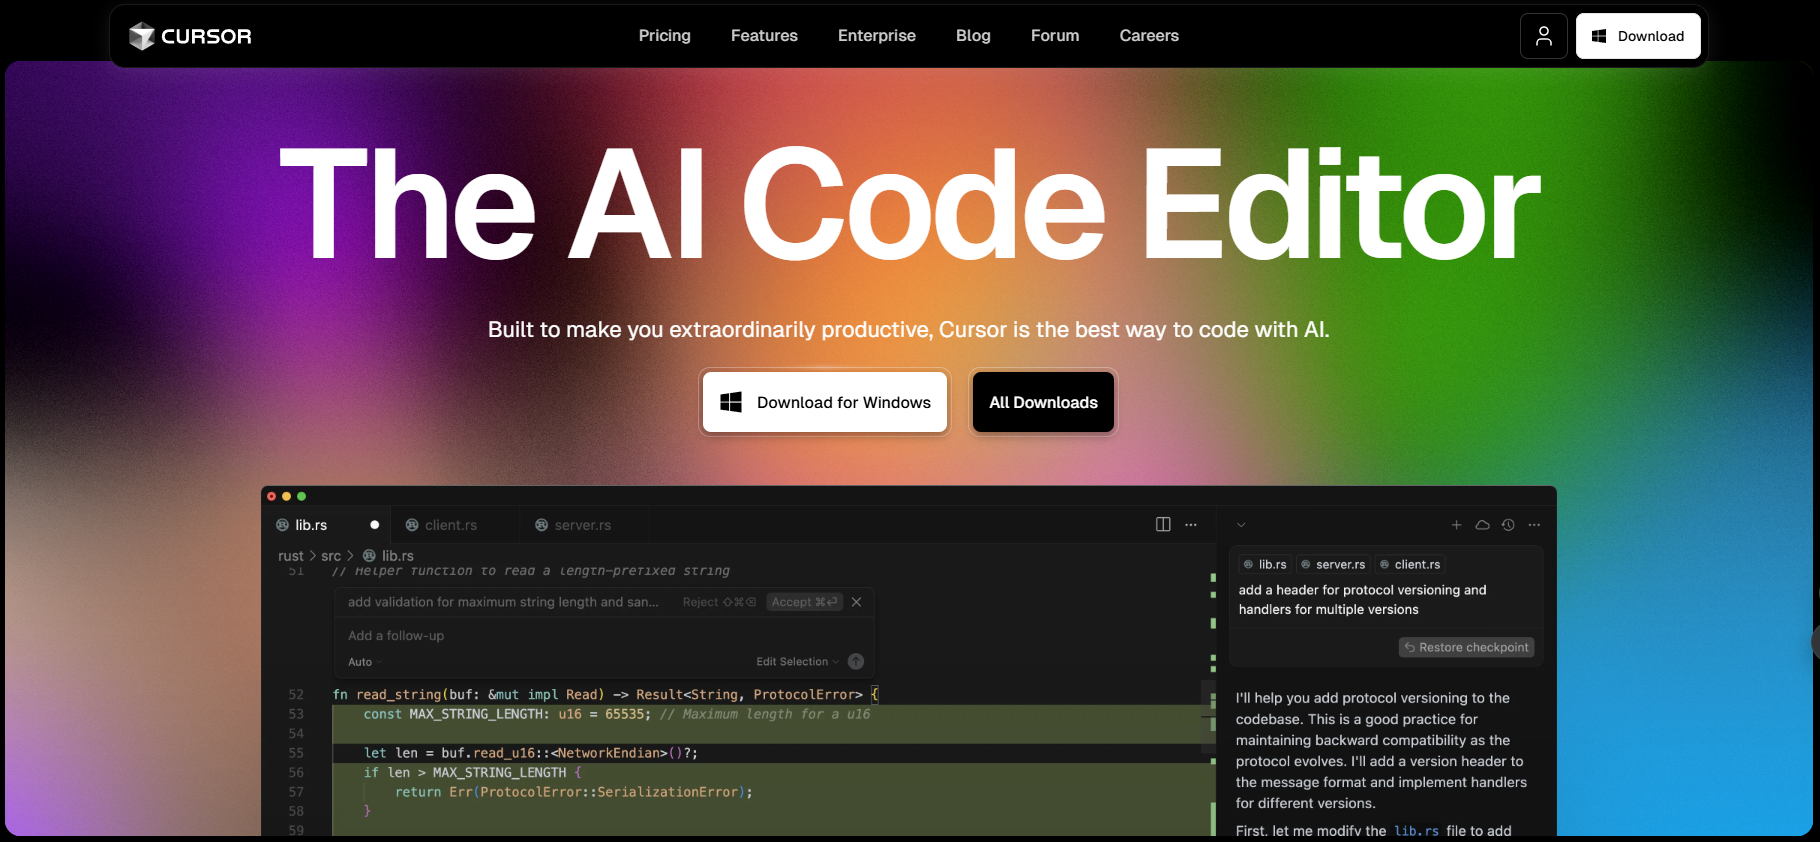This screenshot has width=1820, height=842.
Task: Open the Auto model dropdown
Action: (x=364, y=662)
